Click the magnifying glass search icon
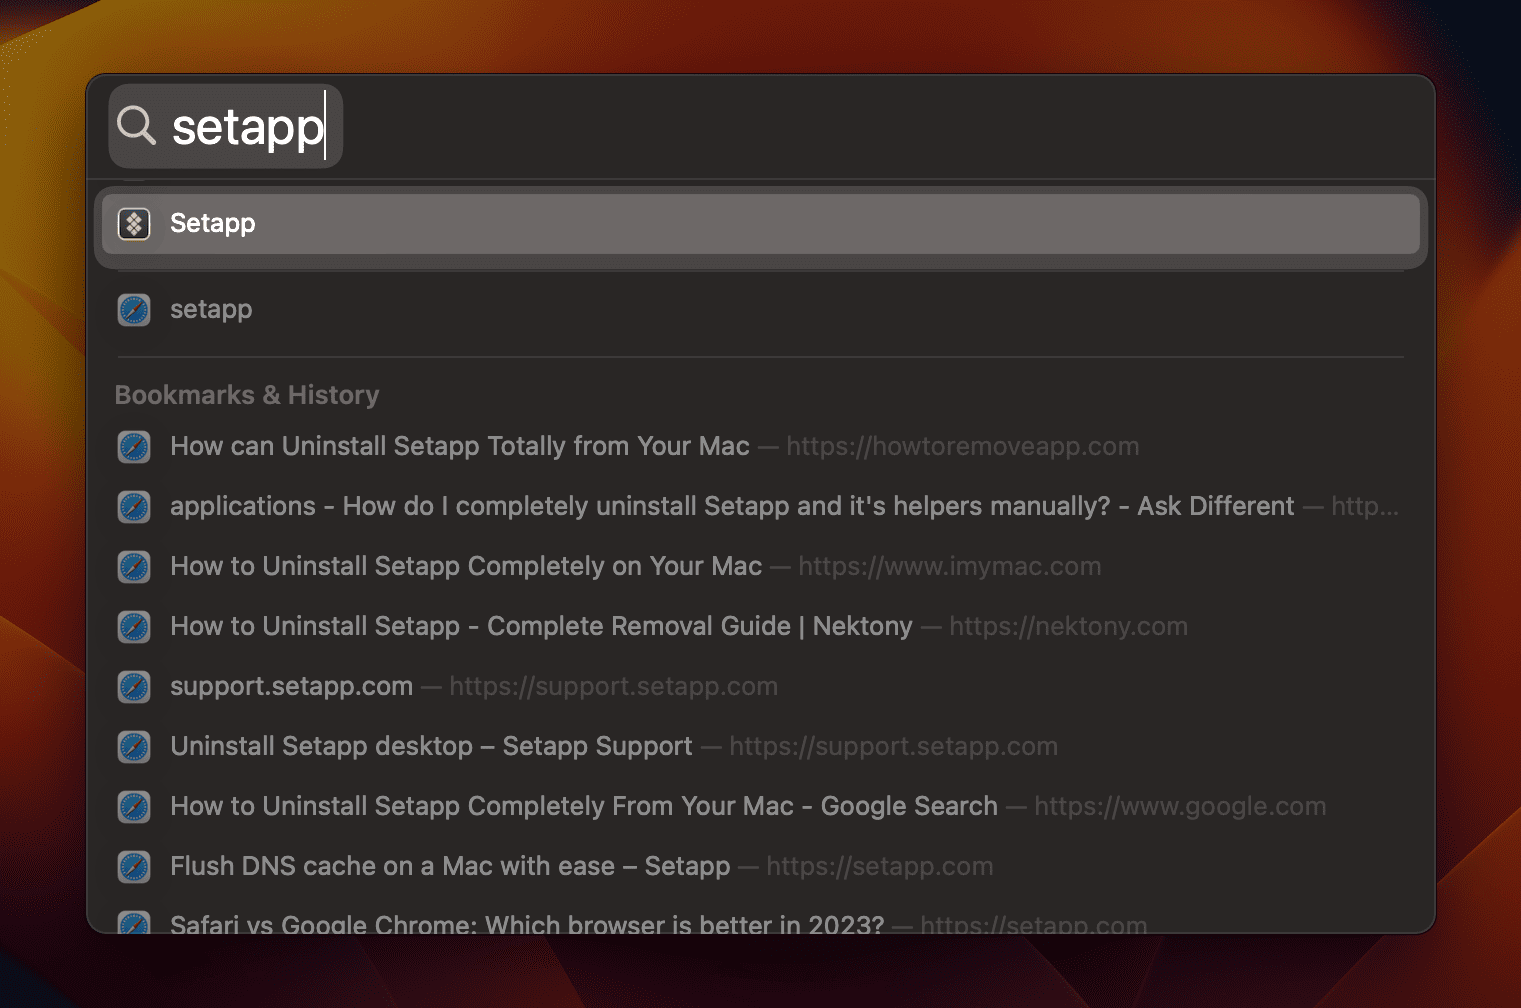Image resolution: width=1521 pixels, height=1008 pixels. click(136, 126)
